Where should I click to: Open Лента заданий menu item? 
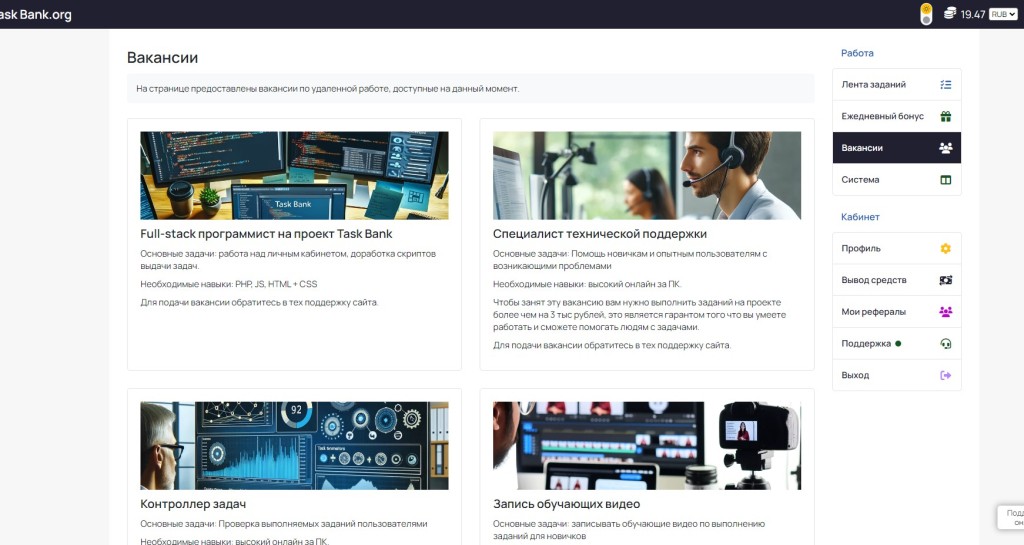coord(896,85)
